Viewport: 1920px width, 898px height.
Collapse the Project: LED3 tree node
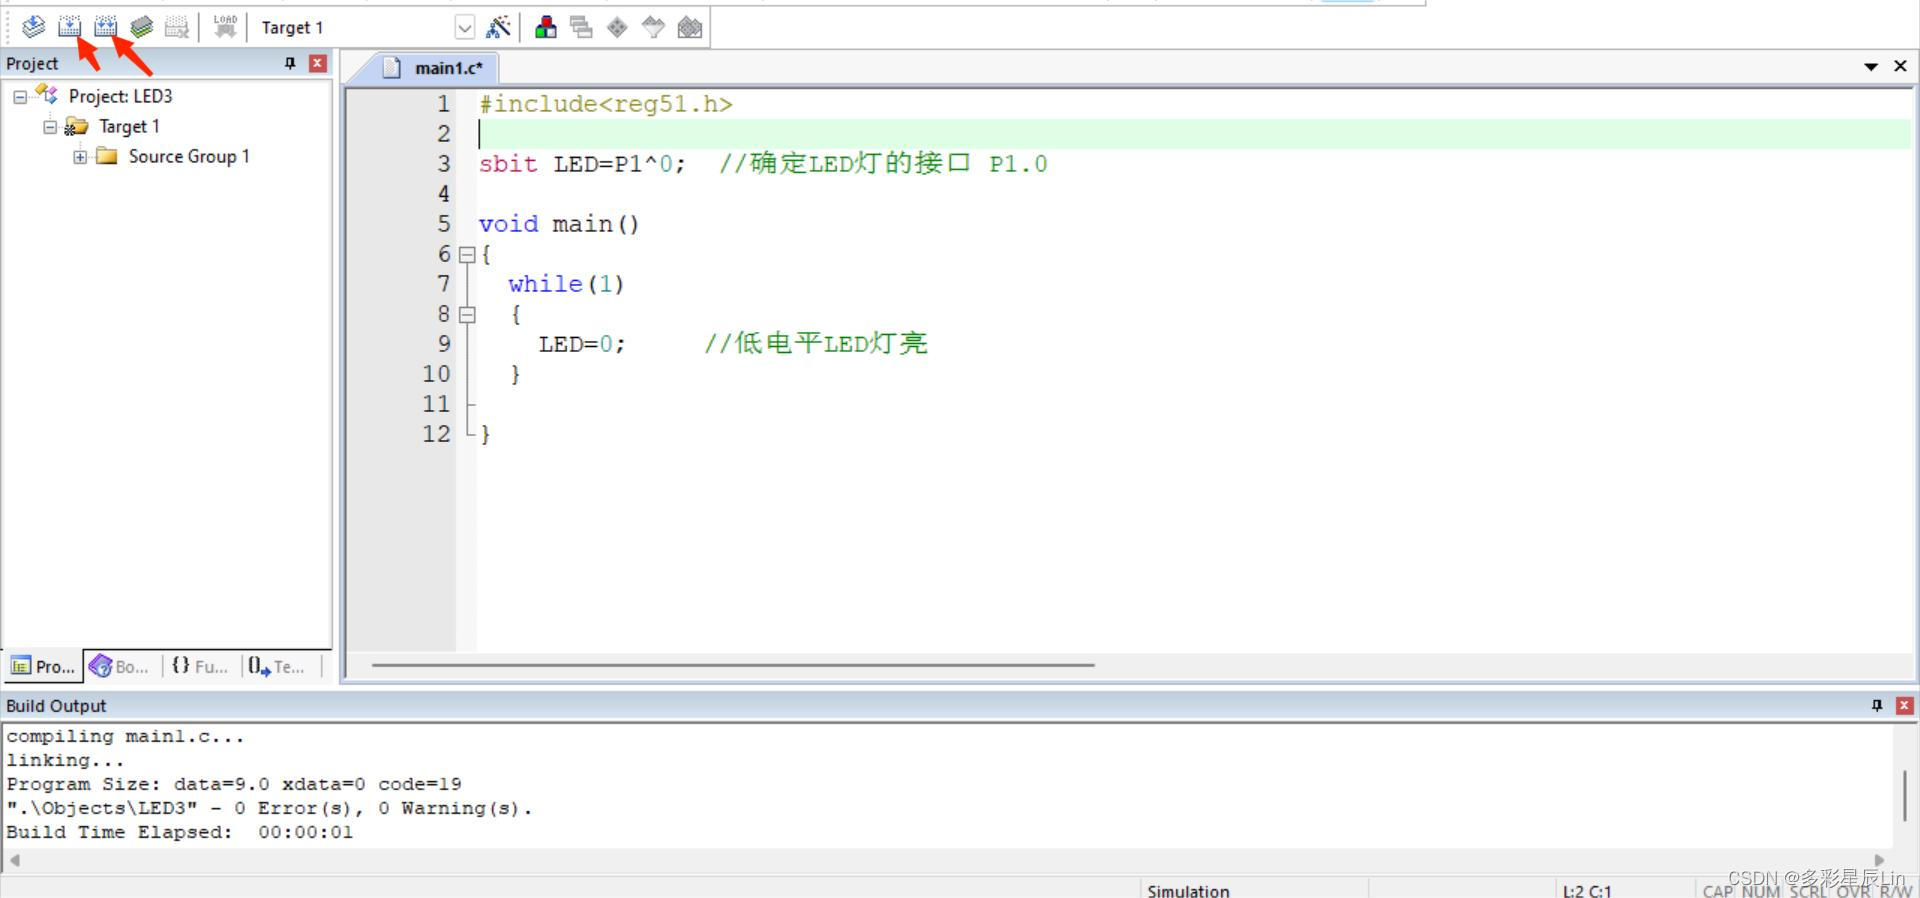[20, 97]
